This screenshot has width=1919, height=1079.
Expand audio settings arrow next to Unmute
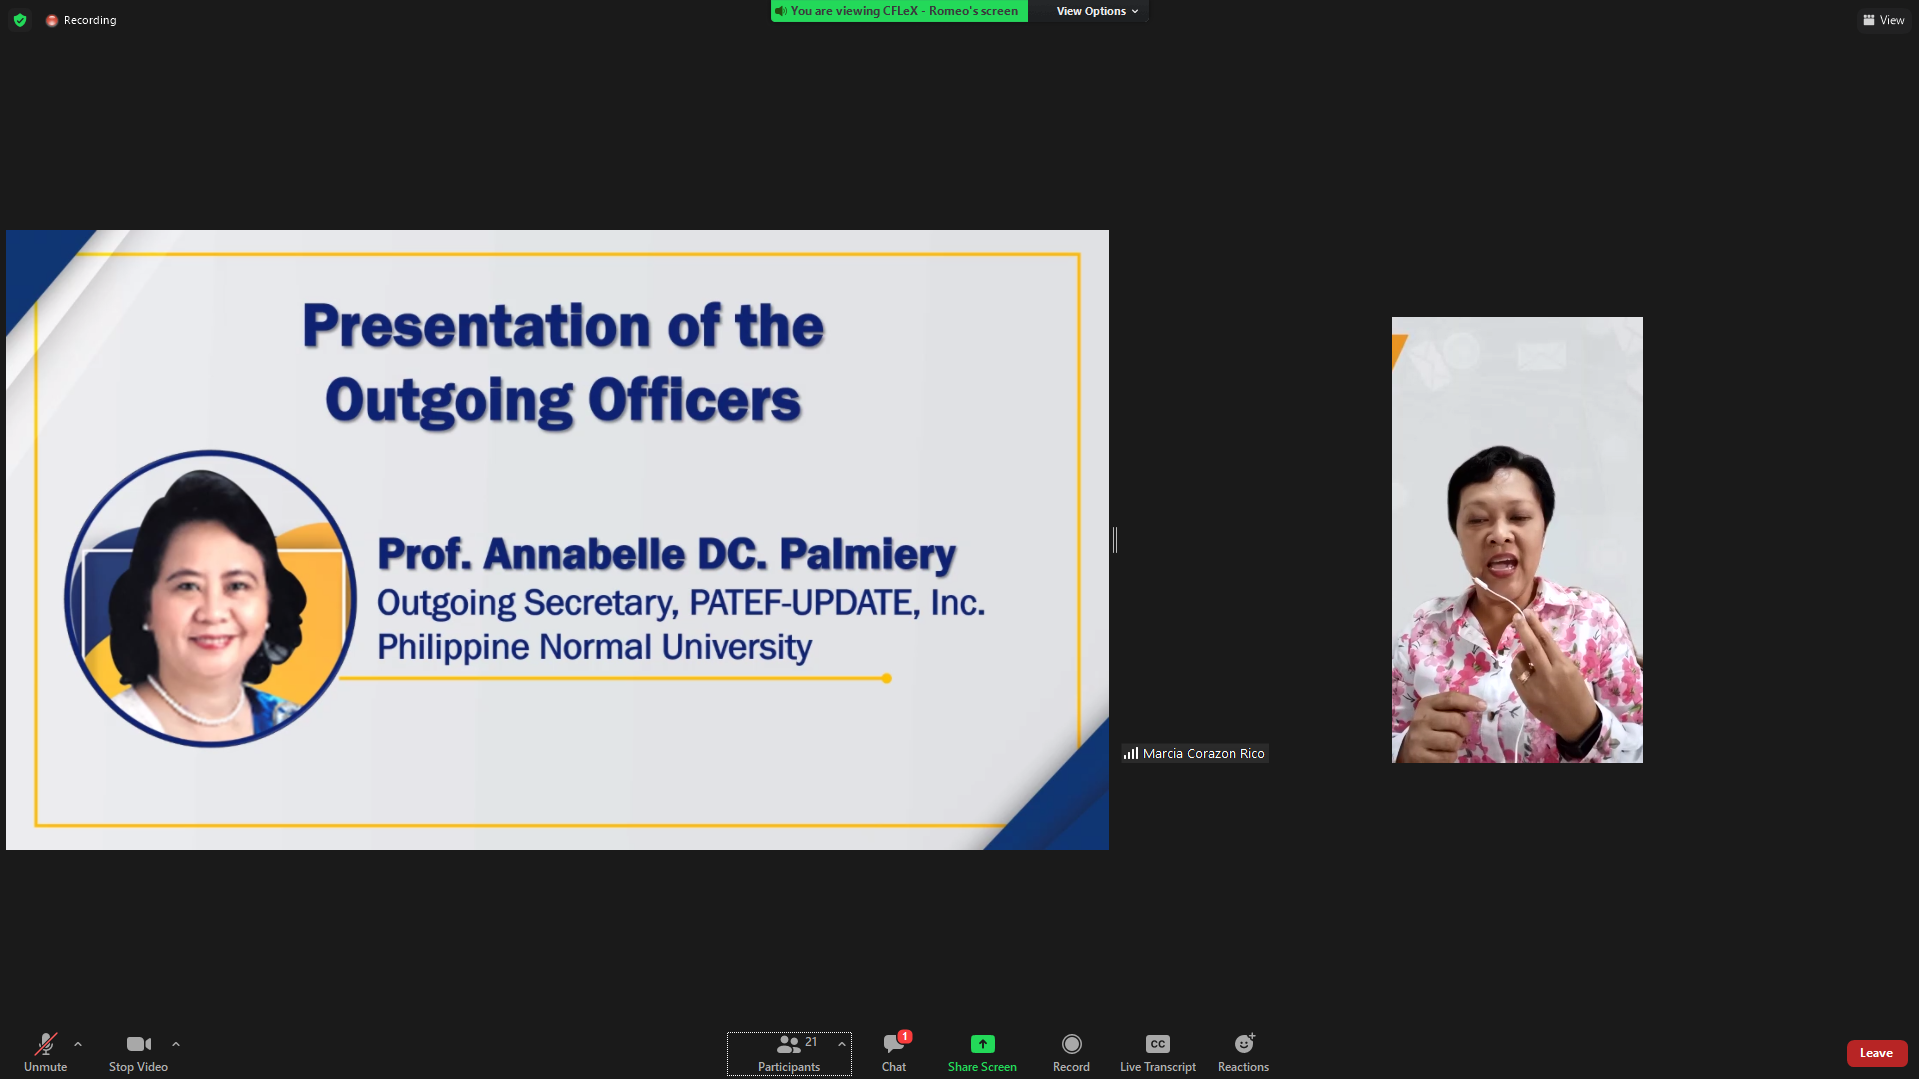(x=78, y=1044)
